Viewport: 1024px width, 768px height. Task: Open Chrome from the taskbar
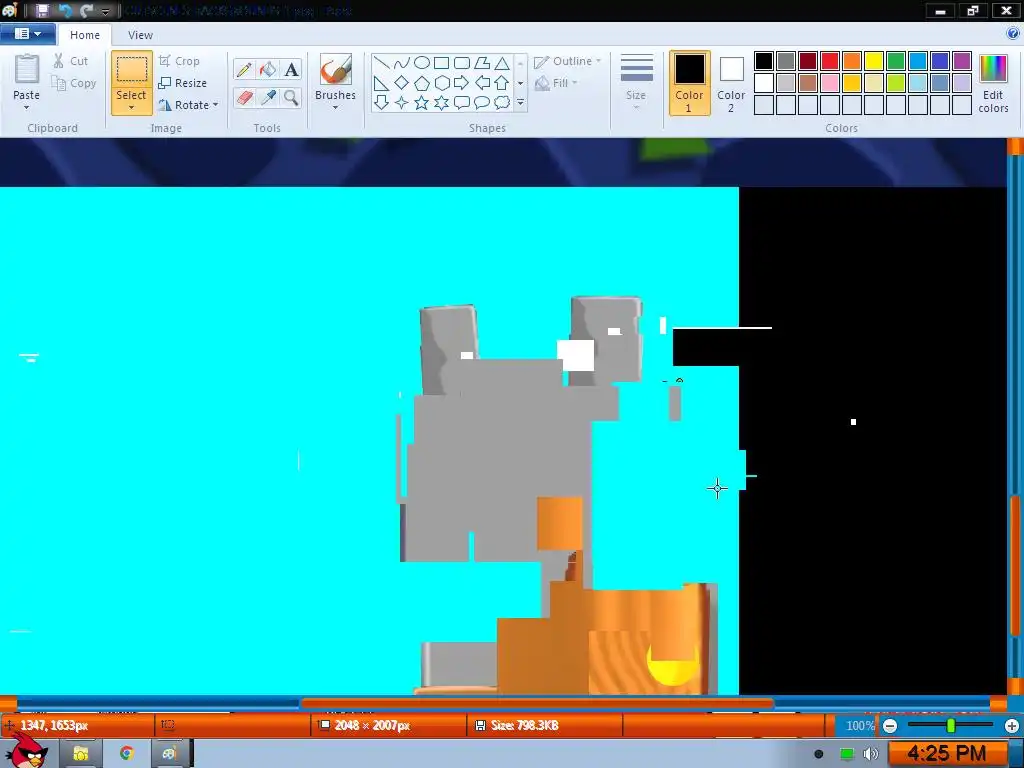click(x=127, y=753)
